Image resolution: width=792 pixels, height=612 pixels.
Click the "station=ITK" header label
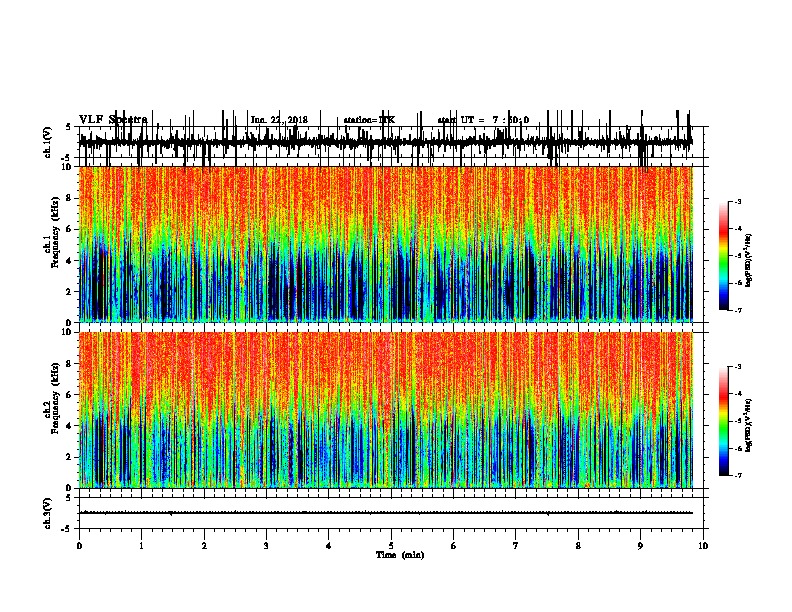(x=369, y=120)
